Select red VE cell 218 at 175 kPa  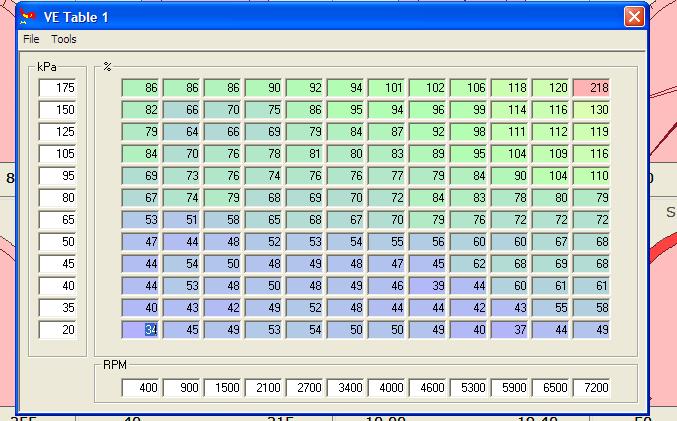pyautogui.click(x=592, y=88)
